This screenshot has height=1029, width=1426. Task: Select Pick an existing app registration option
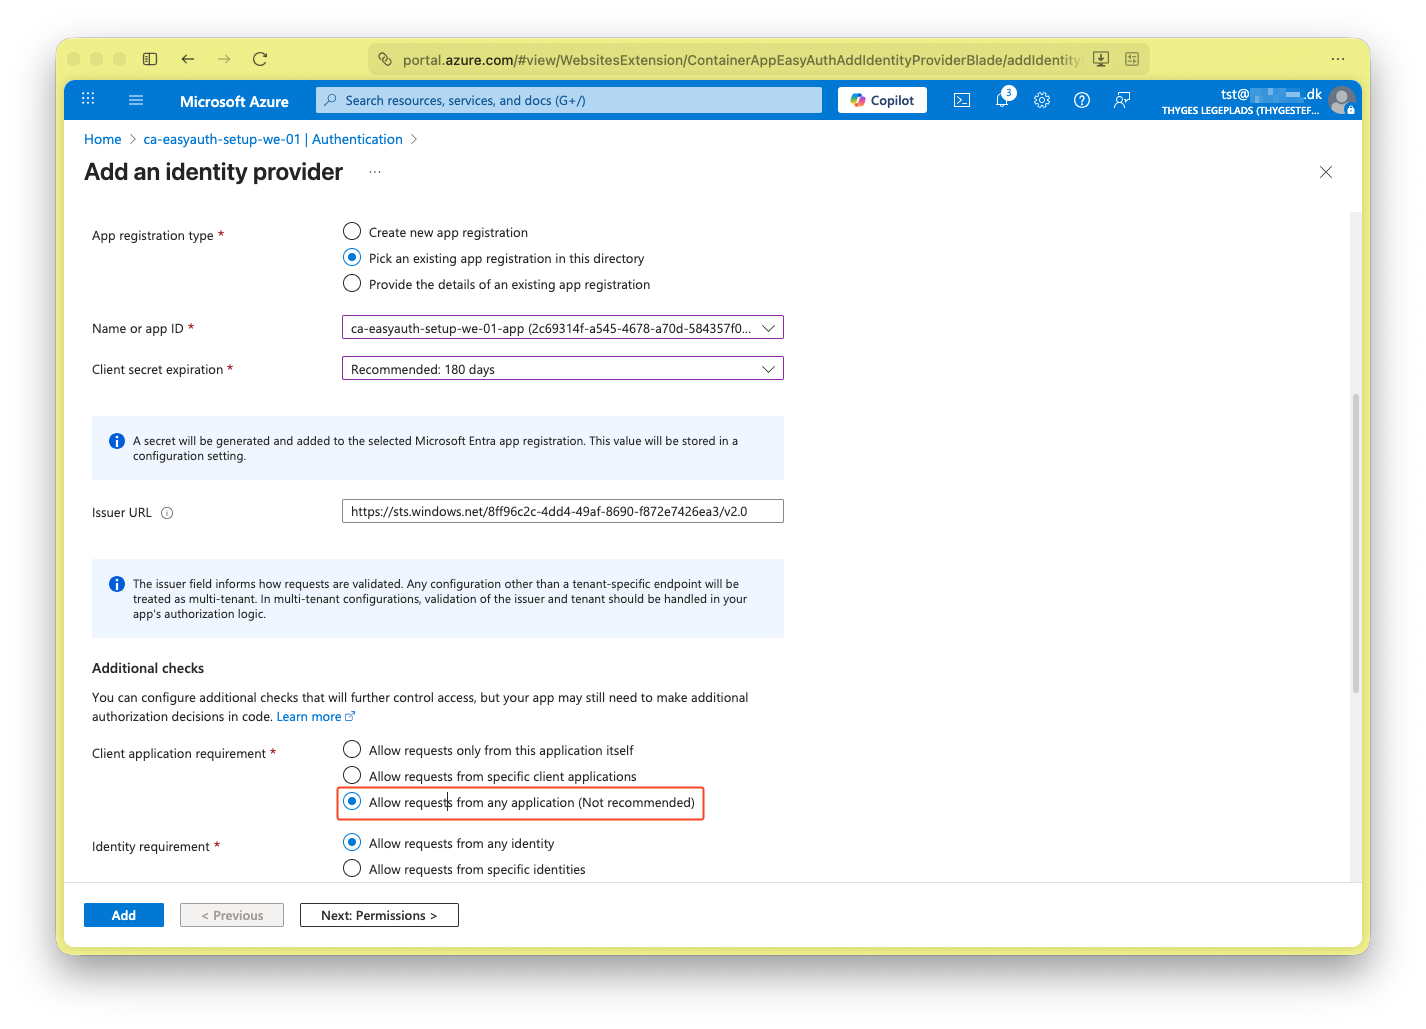(352, 257)
